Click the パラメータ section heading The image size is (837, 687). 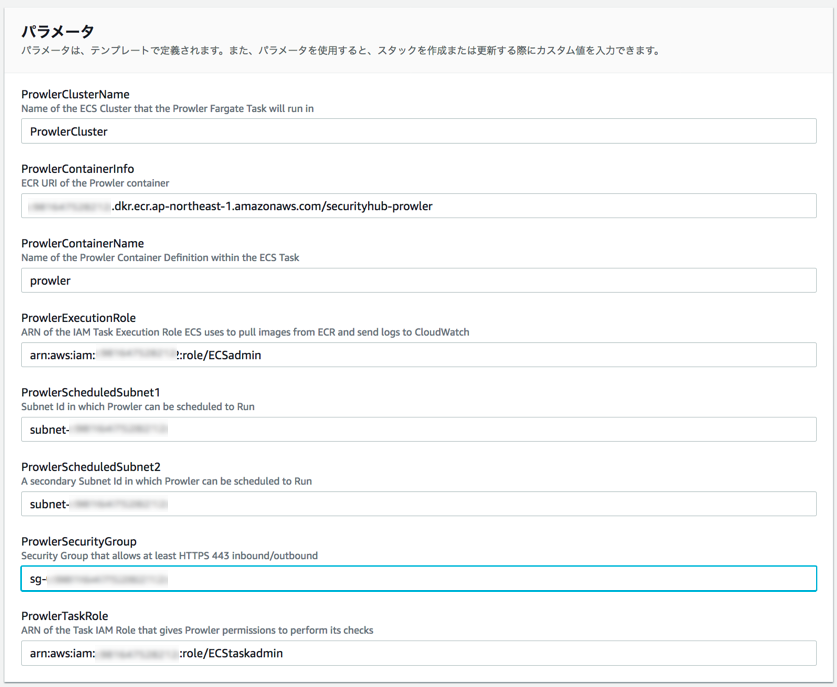click(x=58, y=31)
